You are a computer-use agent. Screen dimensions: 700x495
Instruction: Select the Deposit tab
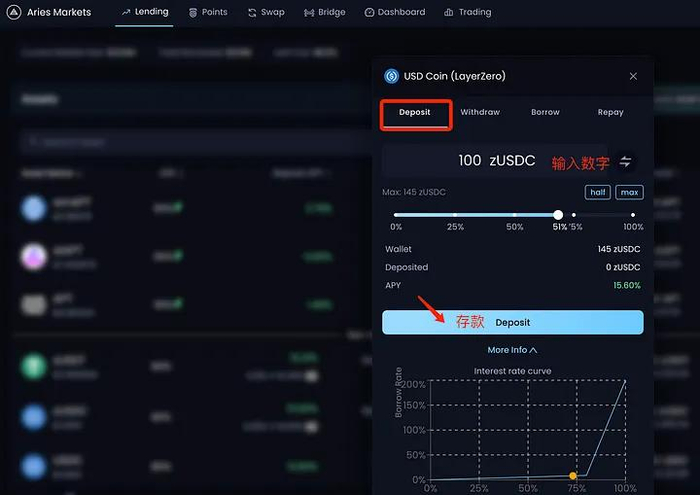pyautogui.click(x=415, y=113)
